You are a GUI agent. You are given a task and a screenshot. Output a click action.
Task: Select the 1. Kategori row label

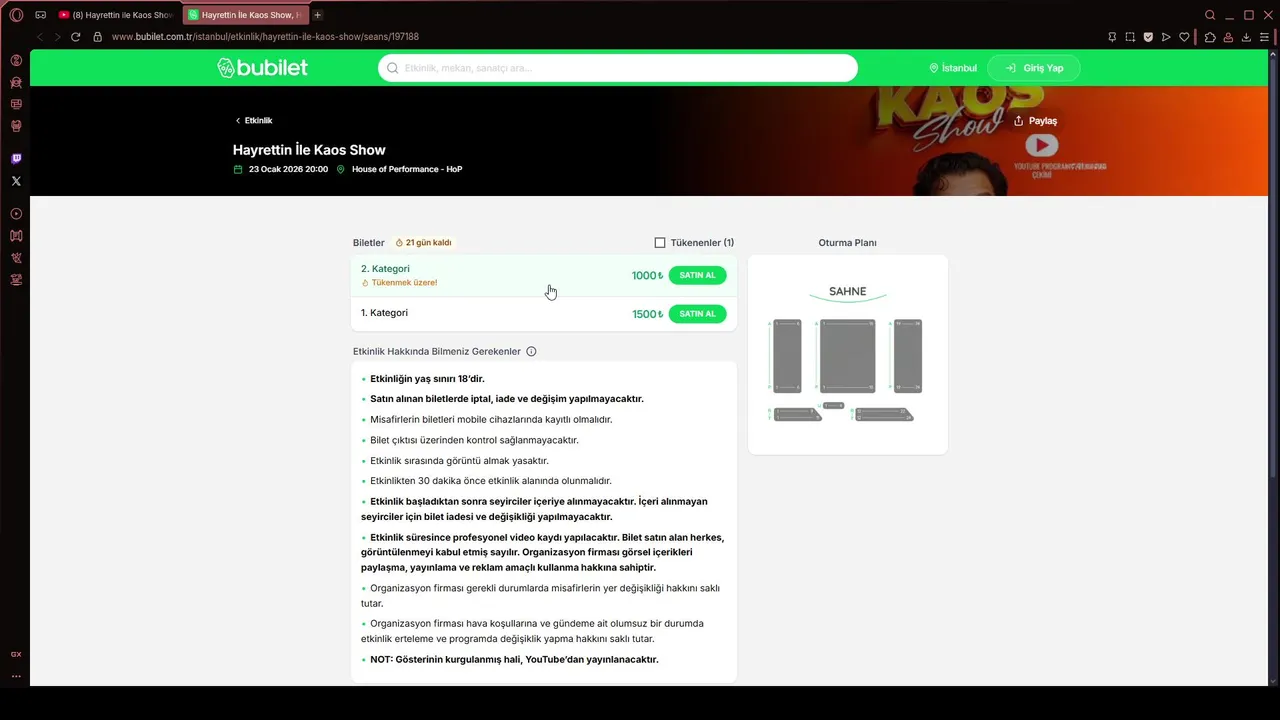pos(384,313)
